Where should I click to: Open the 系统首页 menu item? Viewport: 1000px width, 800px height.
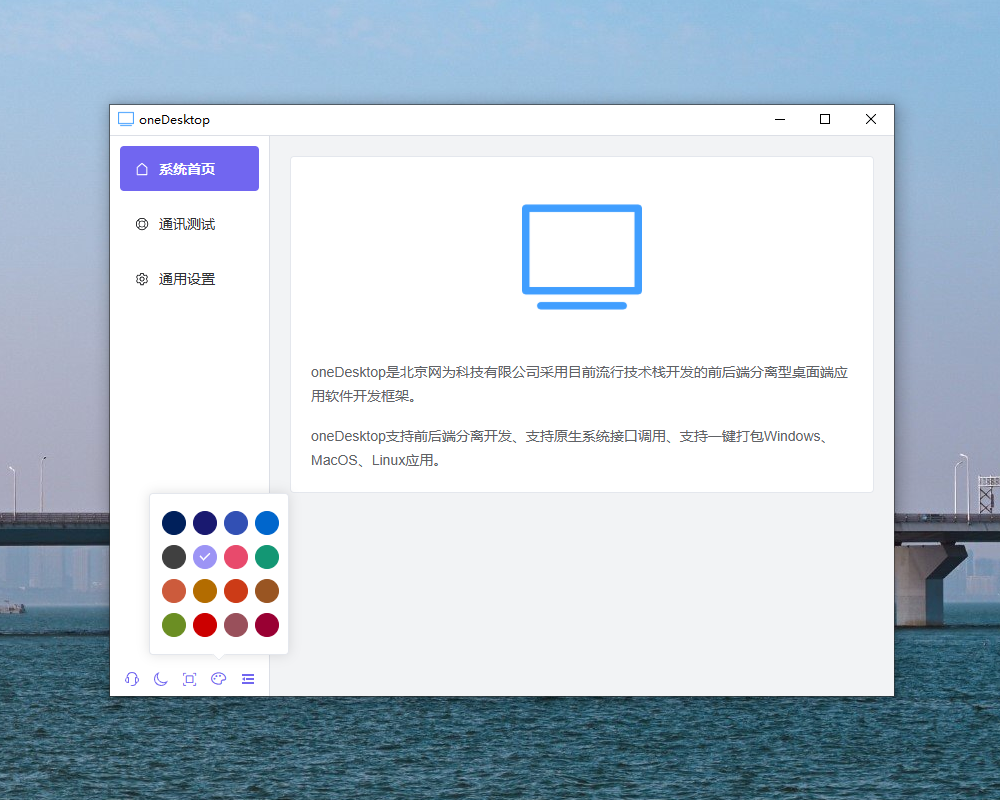click(x=189, y=168)
